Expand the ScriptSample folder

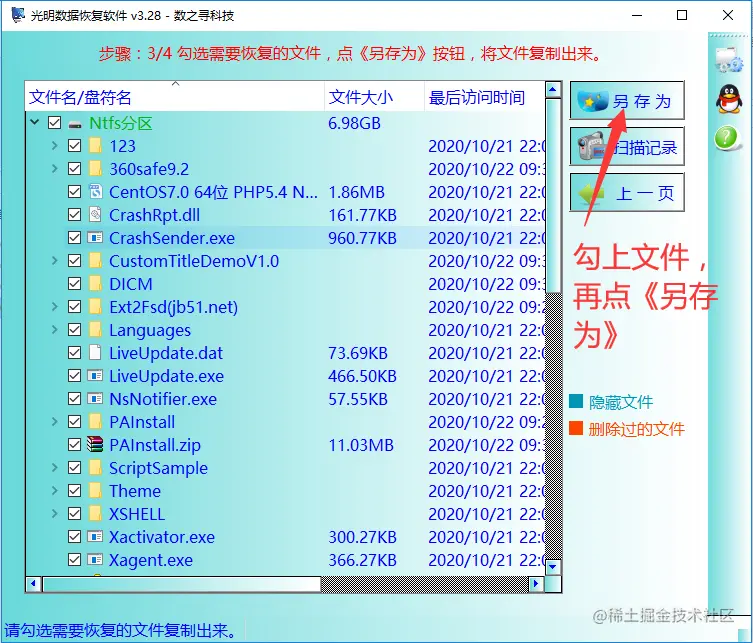point(54,467)
